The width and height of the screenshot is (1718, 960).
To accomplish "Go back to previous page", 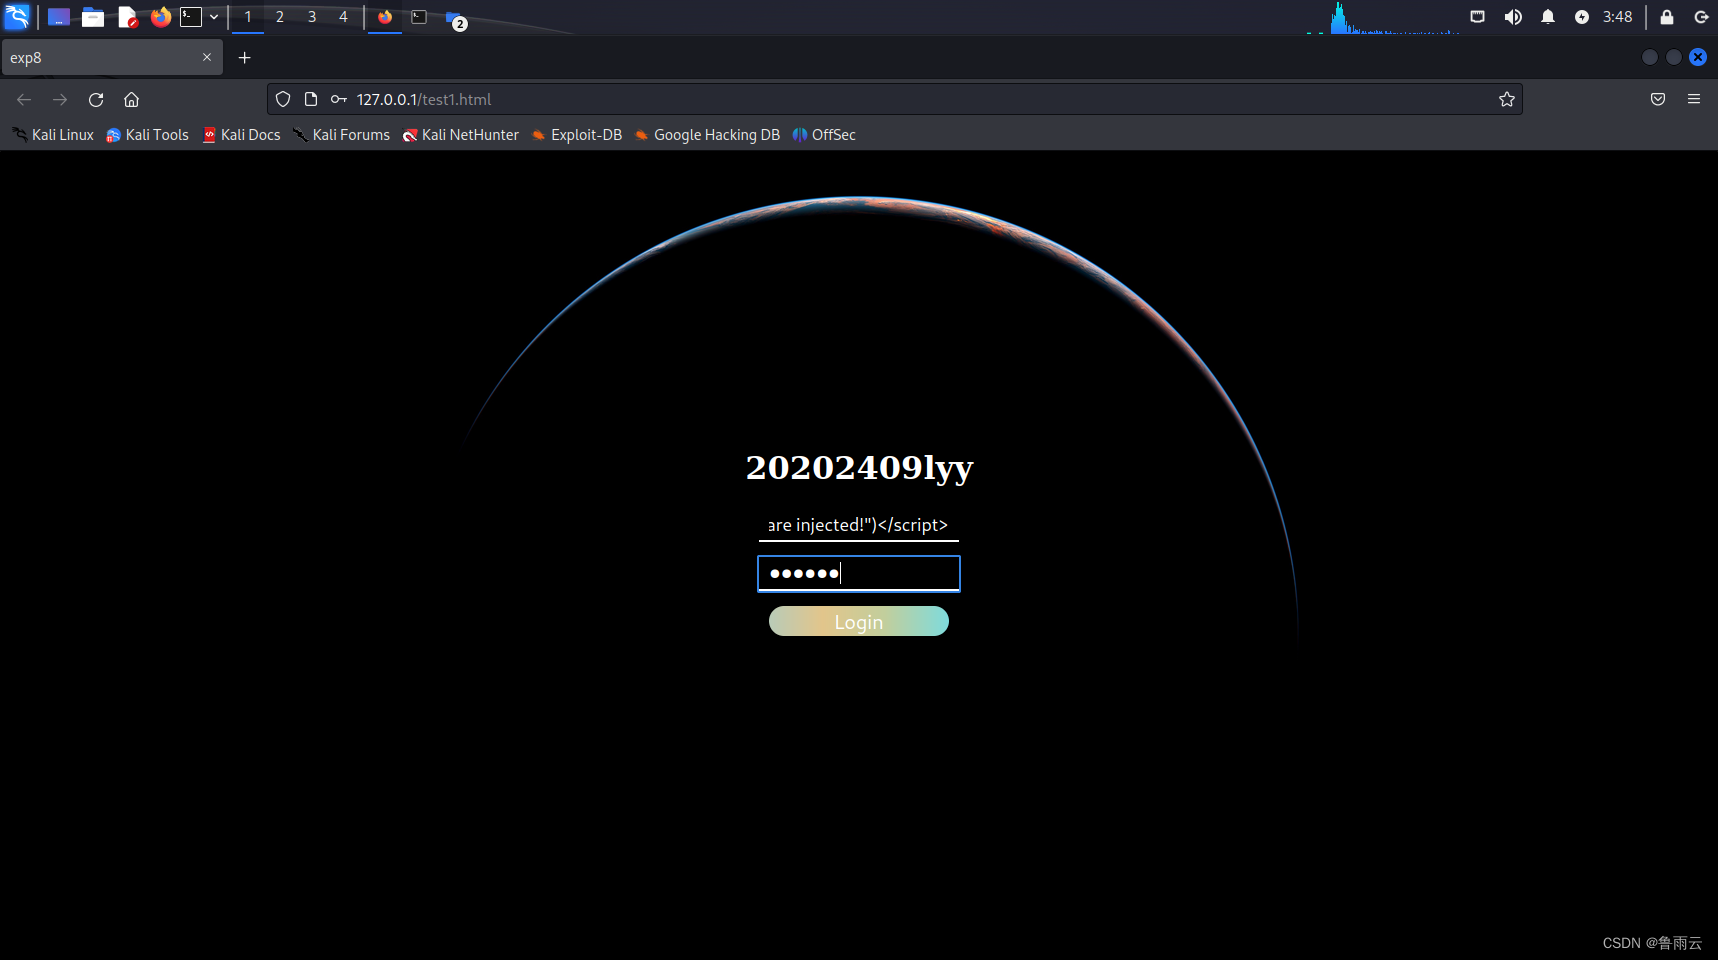I will (24, 99).
